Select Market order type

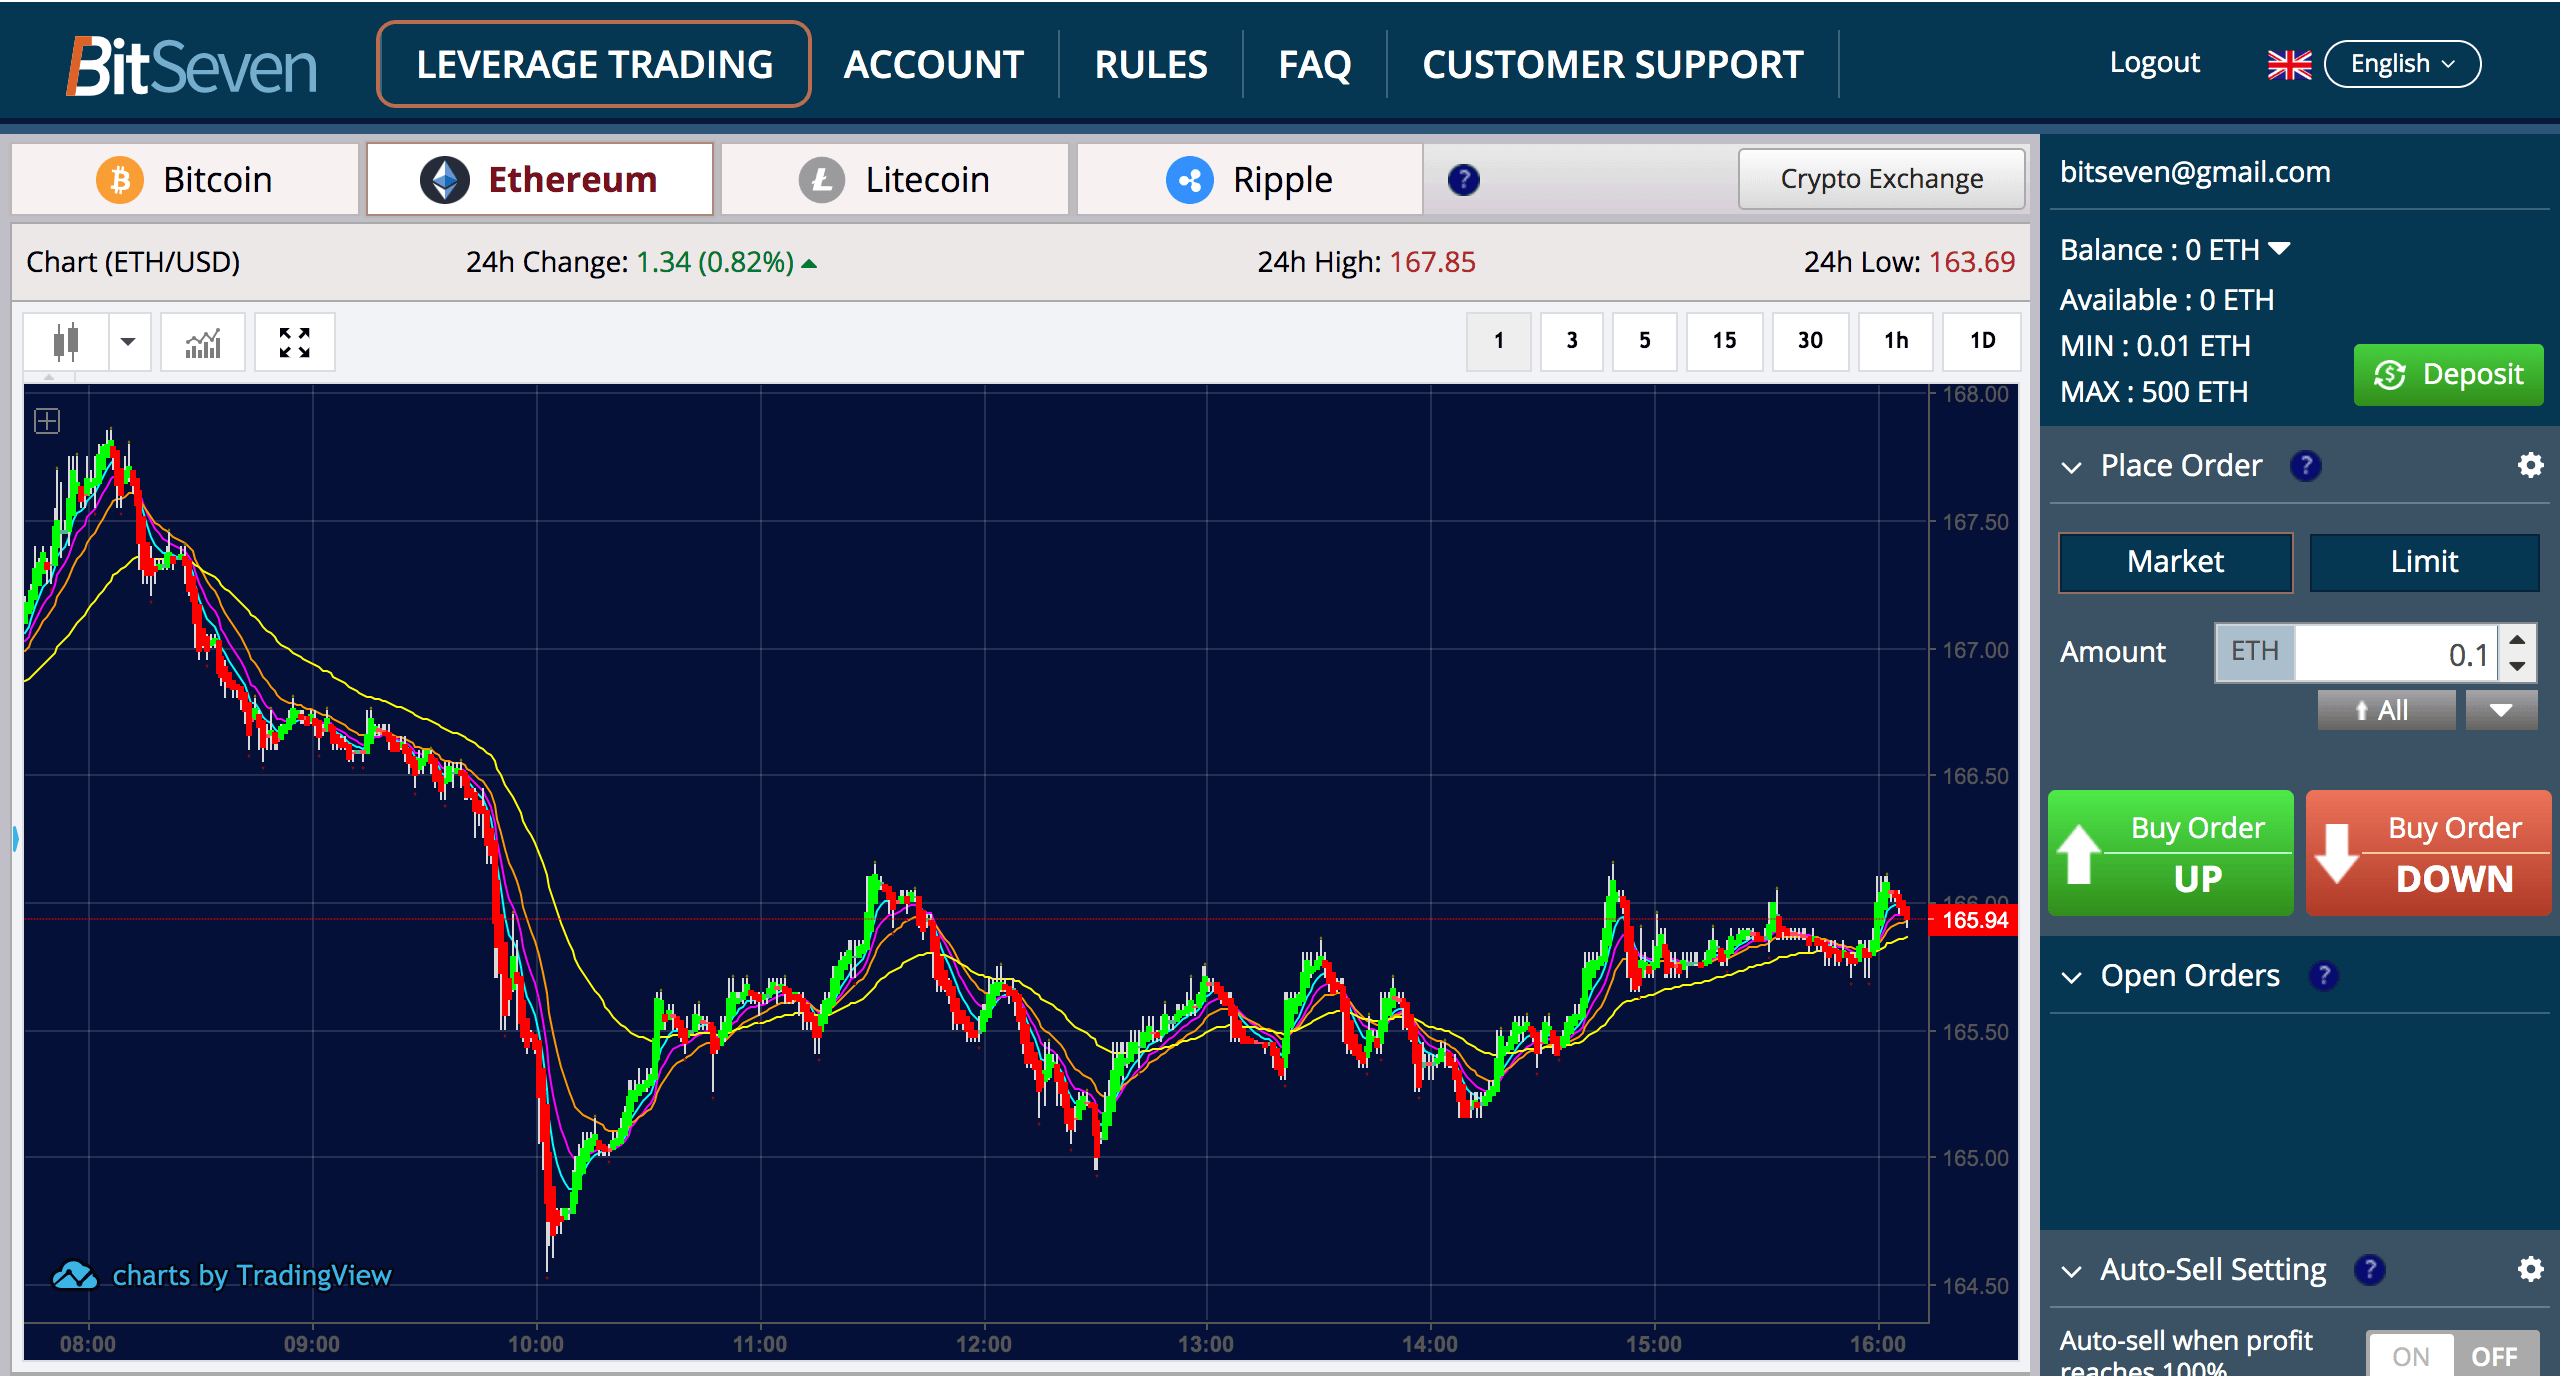coord(2176,562)
